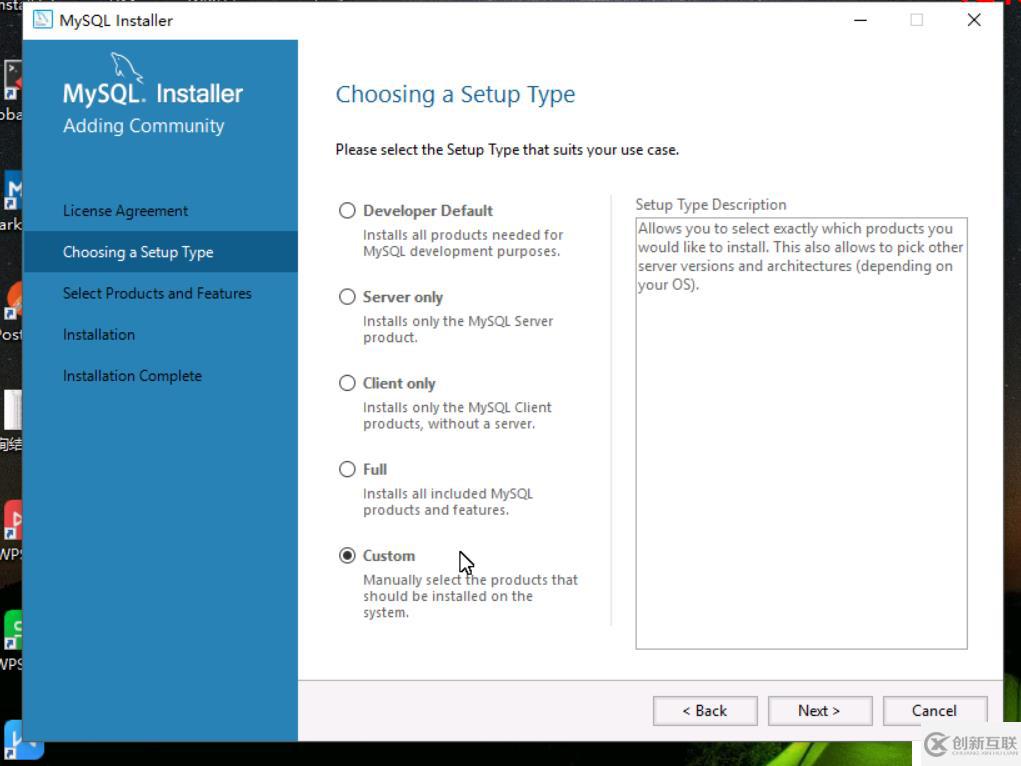Choose the Server only radio option
The width and height of the screenshot is (1021, 766).
coord(347,297)
